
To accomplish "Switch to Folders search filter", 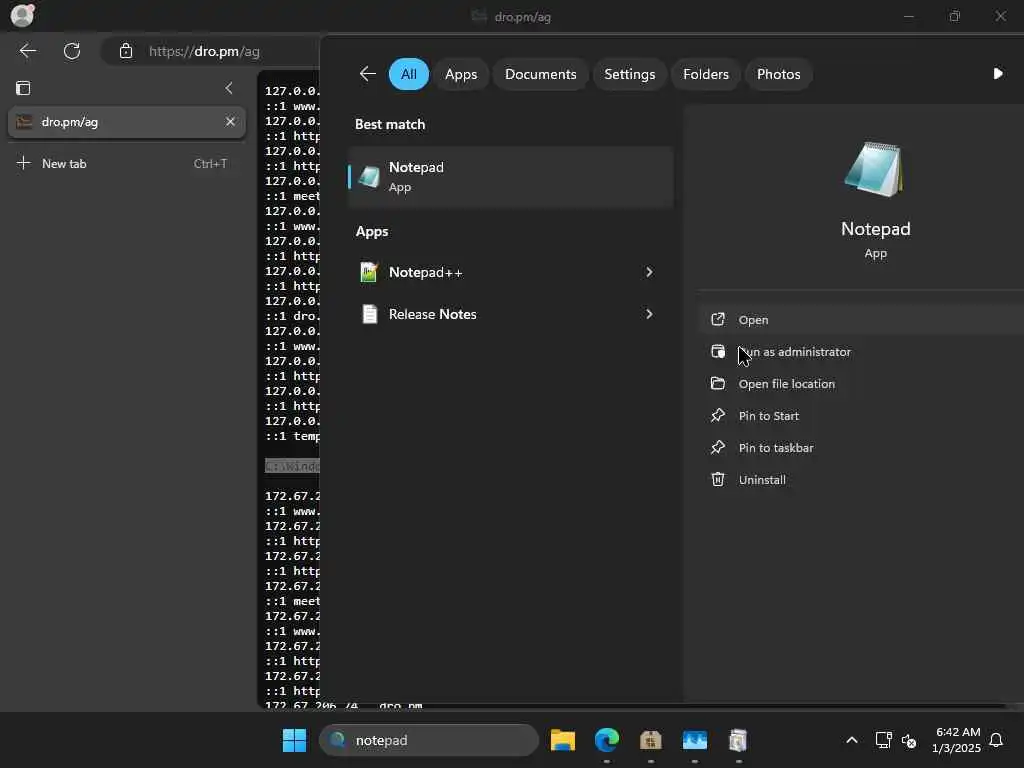I will point(706,74).
